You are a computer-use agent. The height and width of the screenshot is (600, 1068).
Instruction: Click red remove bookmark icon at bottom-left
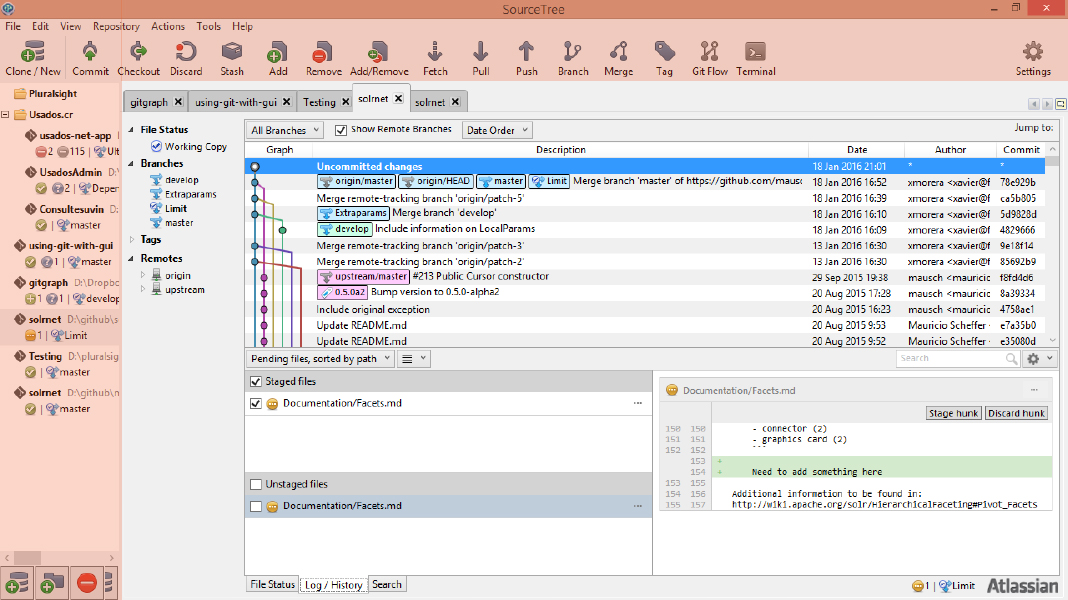(87, 583)
